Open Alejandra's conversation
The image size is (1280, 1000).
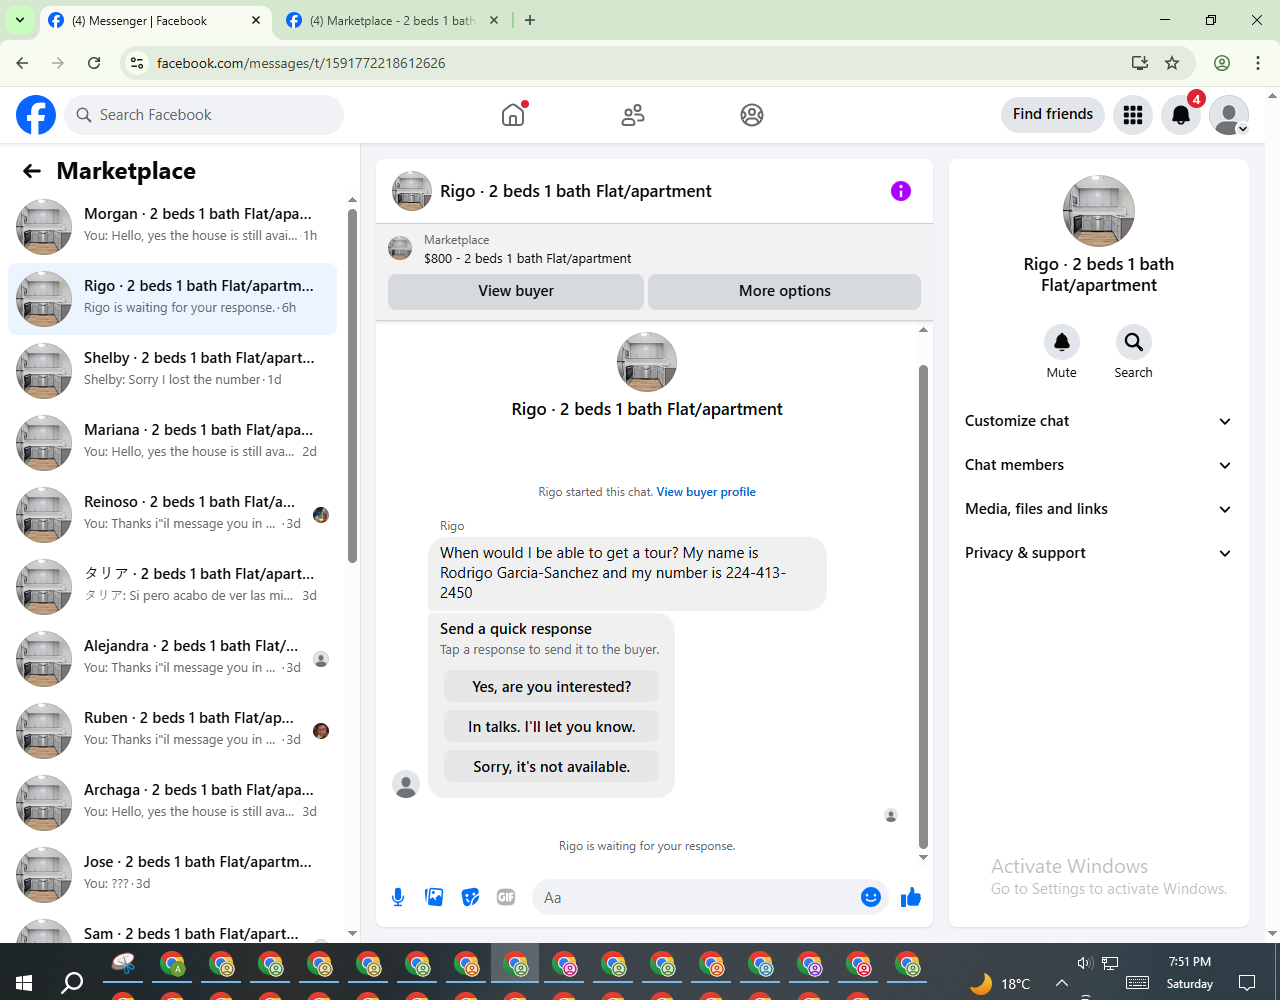pos(172,659)
